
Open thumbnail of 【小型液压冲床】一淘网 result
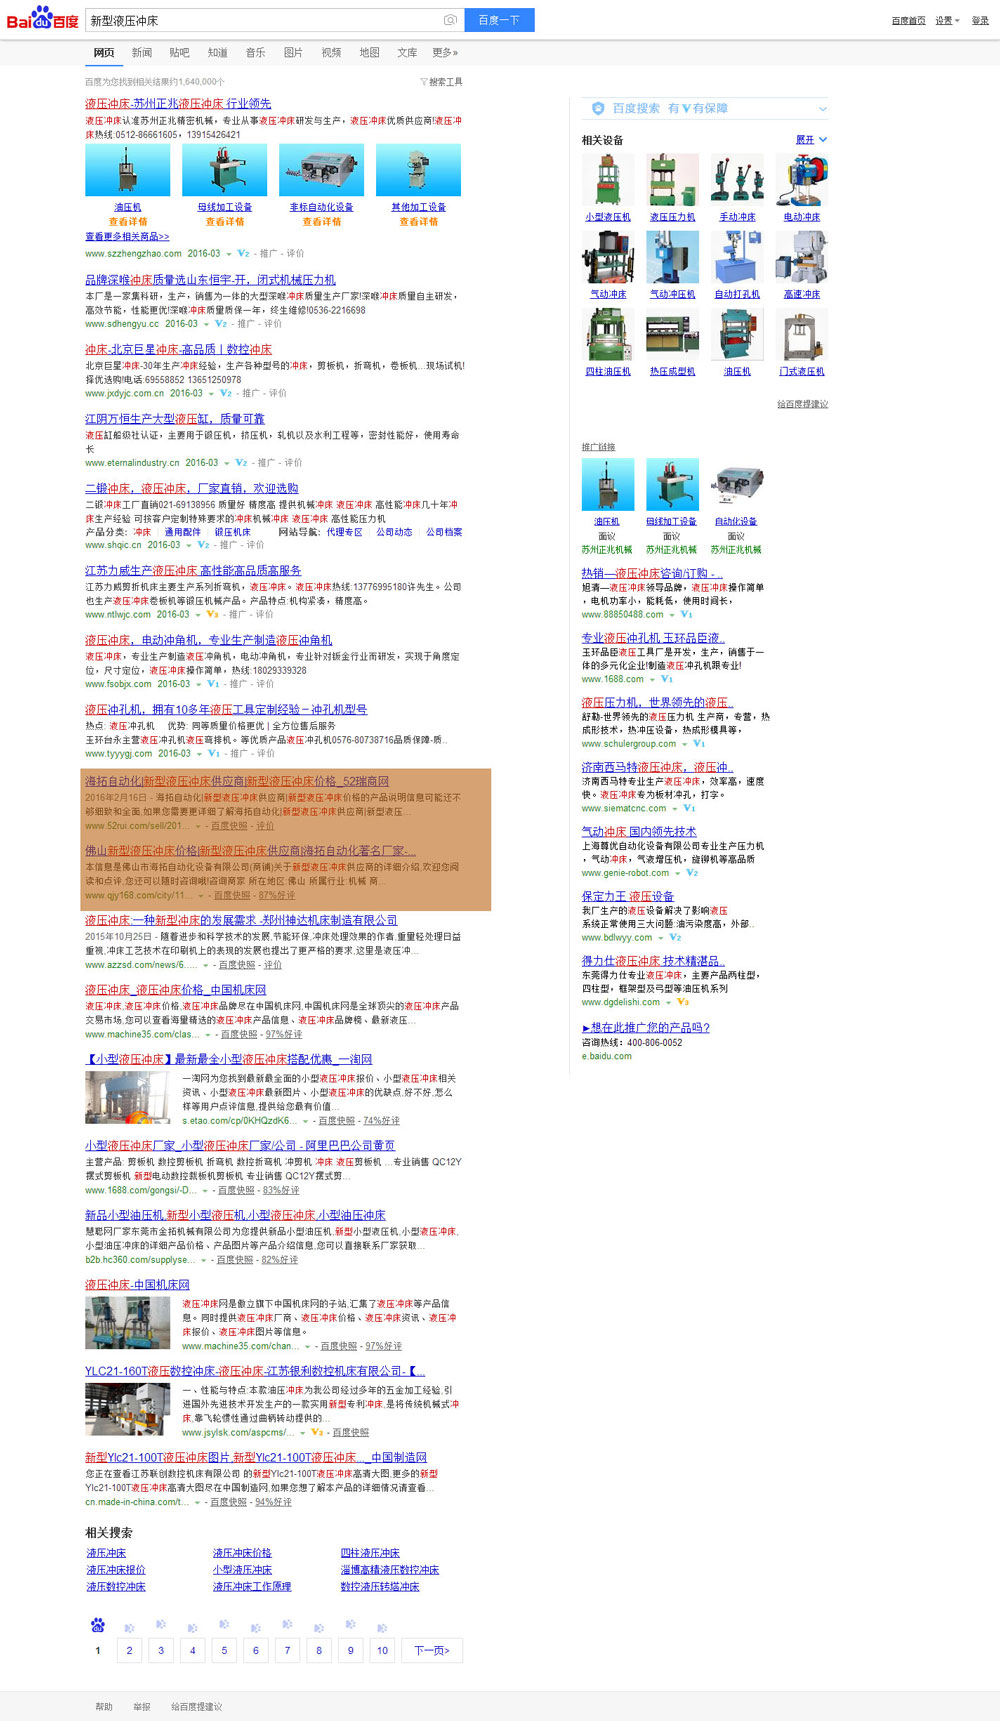coord(127,1098)
